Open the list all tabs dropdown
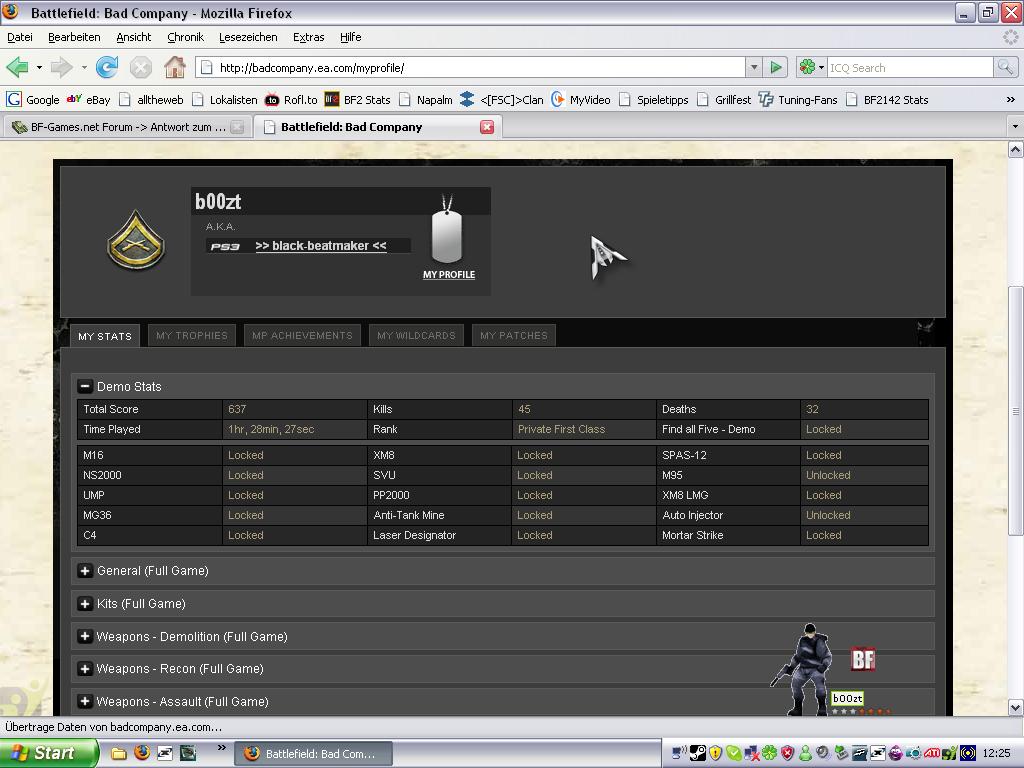Screen dimensions: 1024x768 click(x=1015, y=127)
